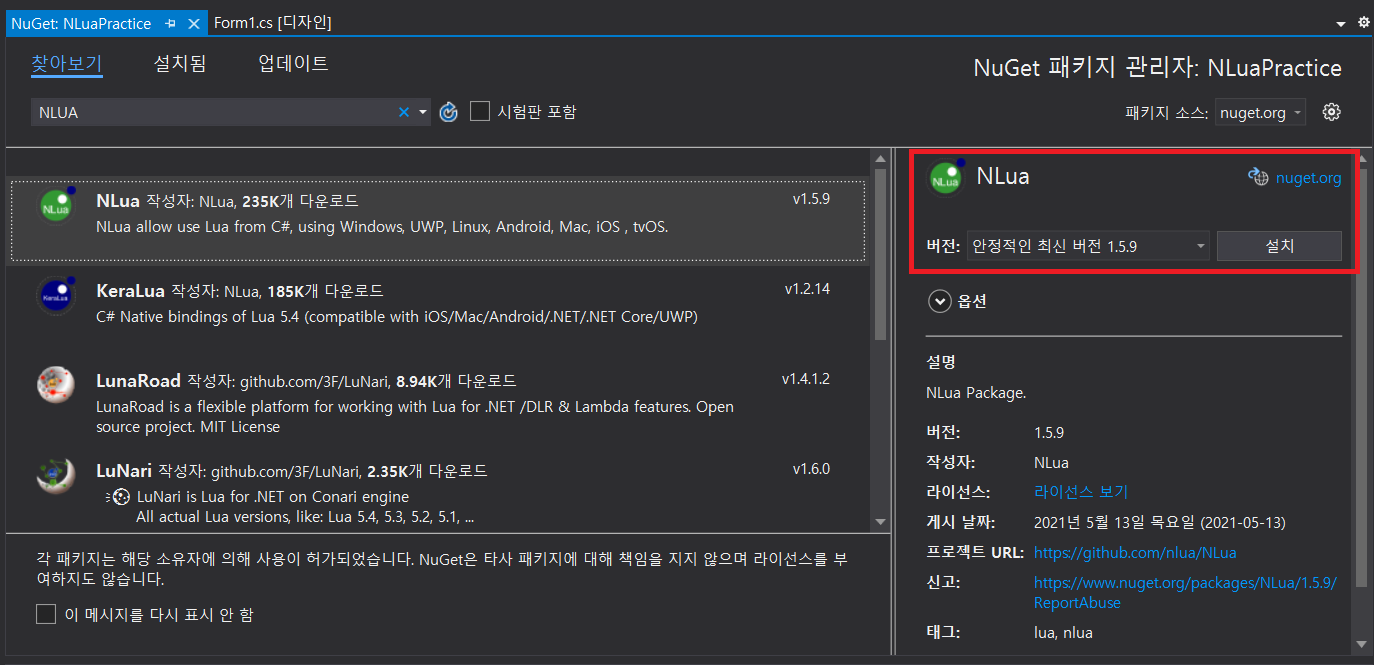Open the nuget.org link in details
The height and width of the screenshot is (665, 1374).
point(1309,178)
